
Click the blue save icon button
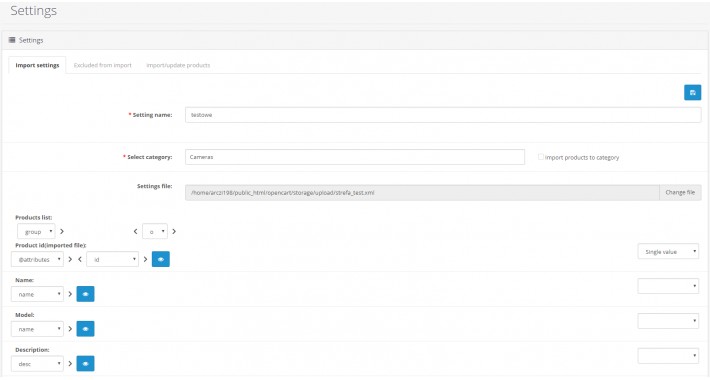click(x=692, y=92)
